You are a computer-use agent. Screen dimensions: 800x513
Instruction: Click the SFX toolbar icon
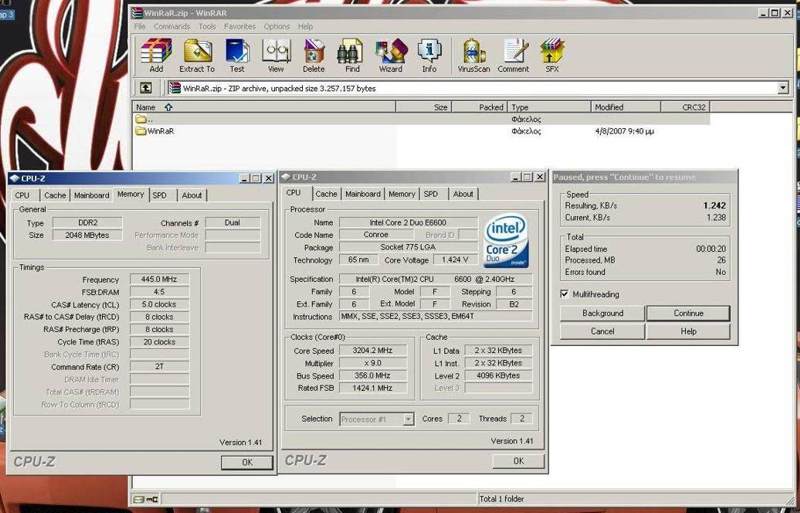(552, 55)
